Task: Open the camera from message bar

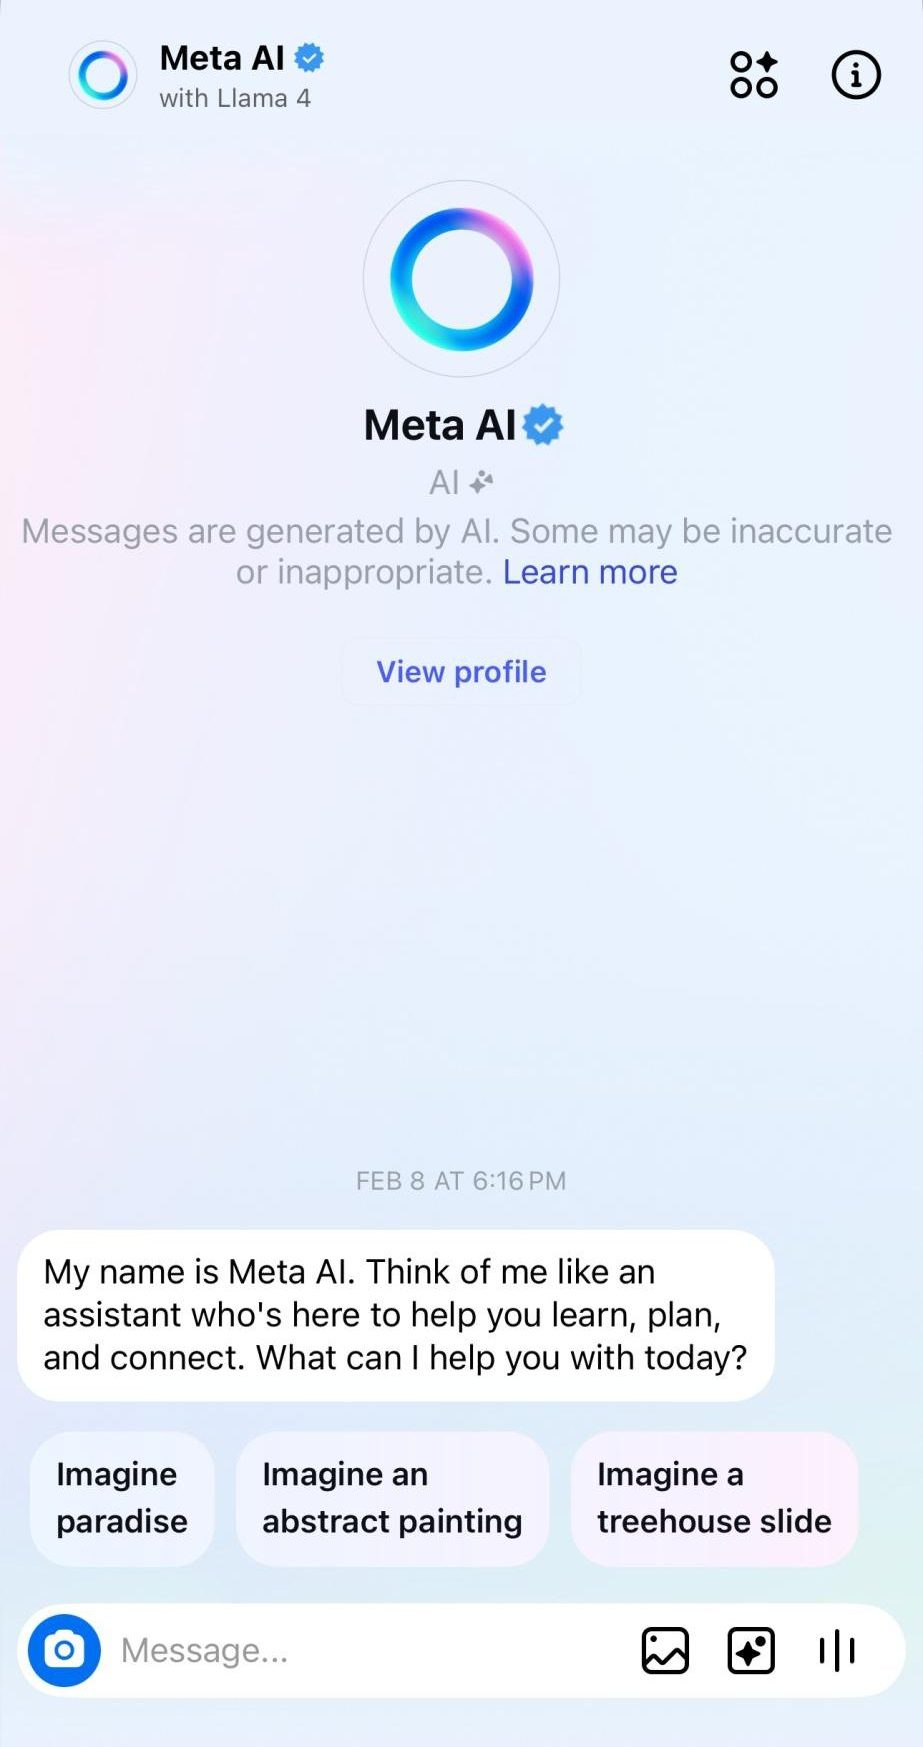Action: 64,1650
